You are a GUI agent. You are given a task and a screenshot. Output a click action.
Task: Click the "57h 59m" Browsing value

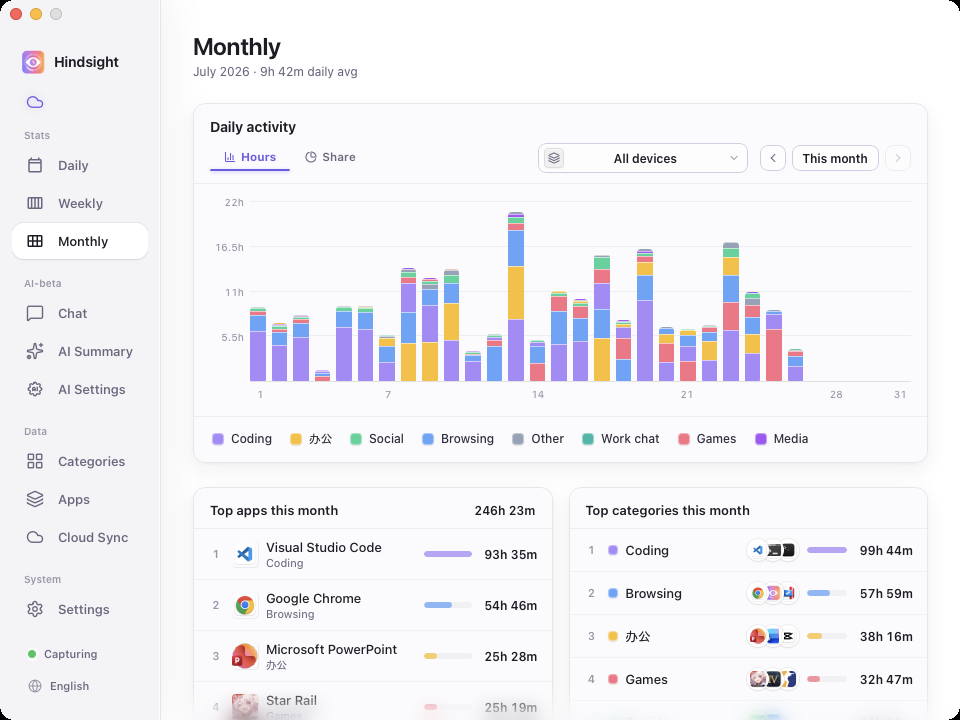[x=886, y=593]
